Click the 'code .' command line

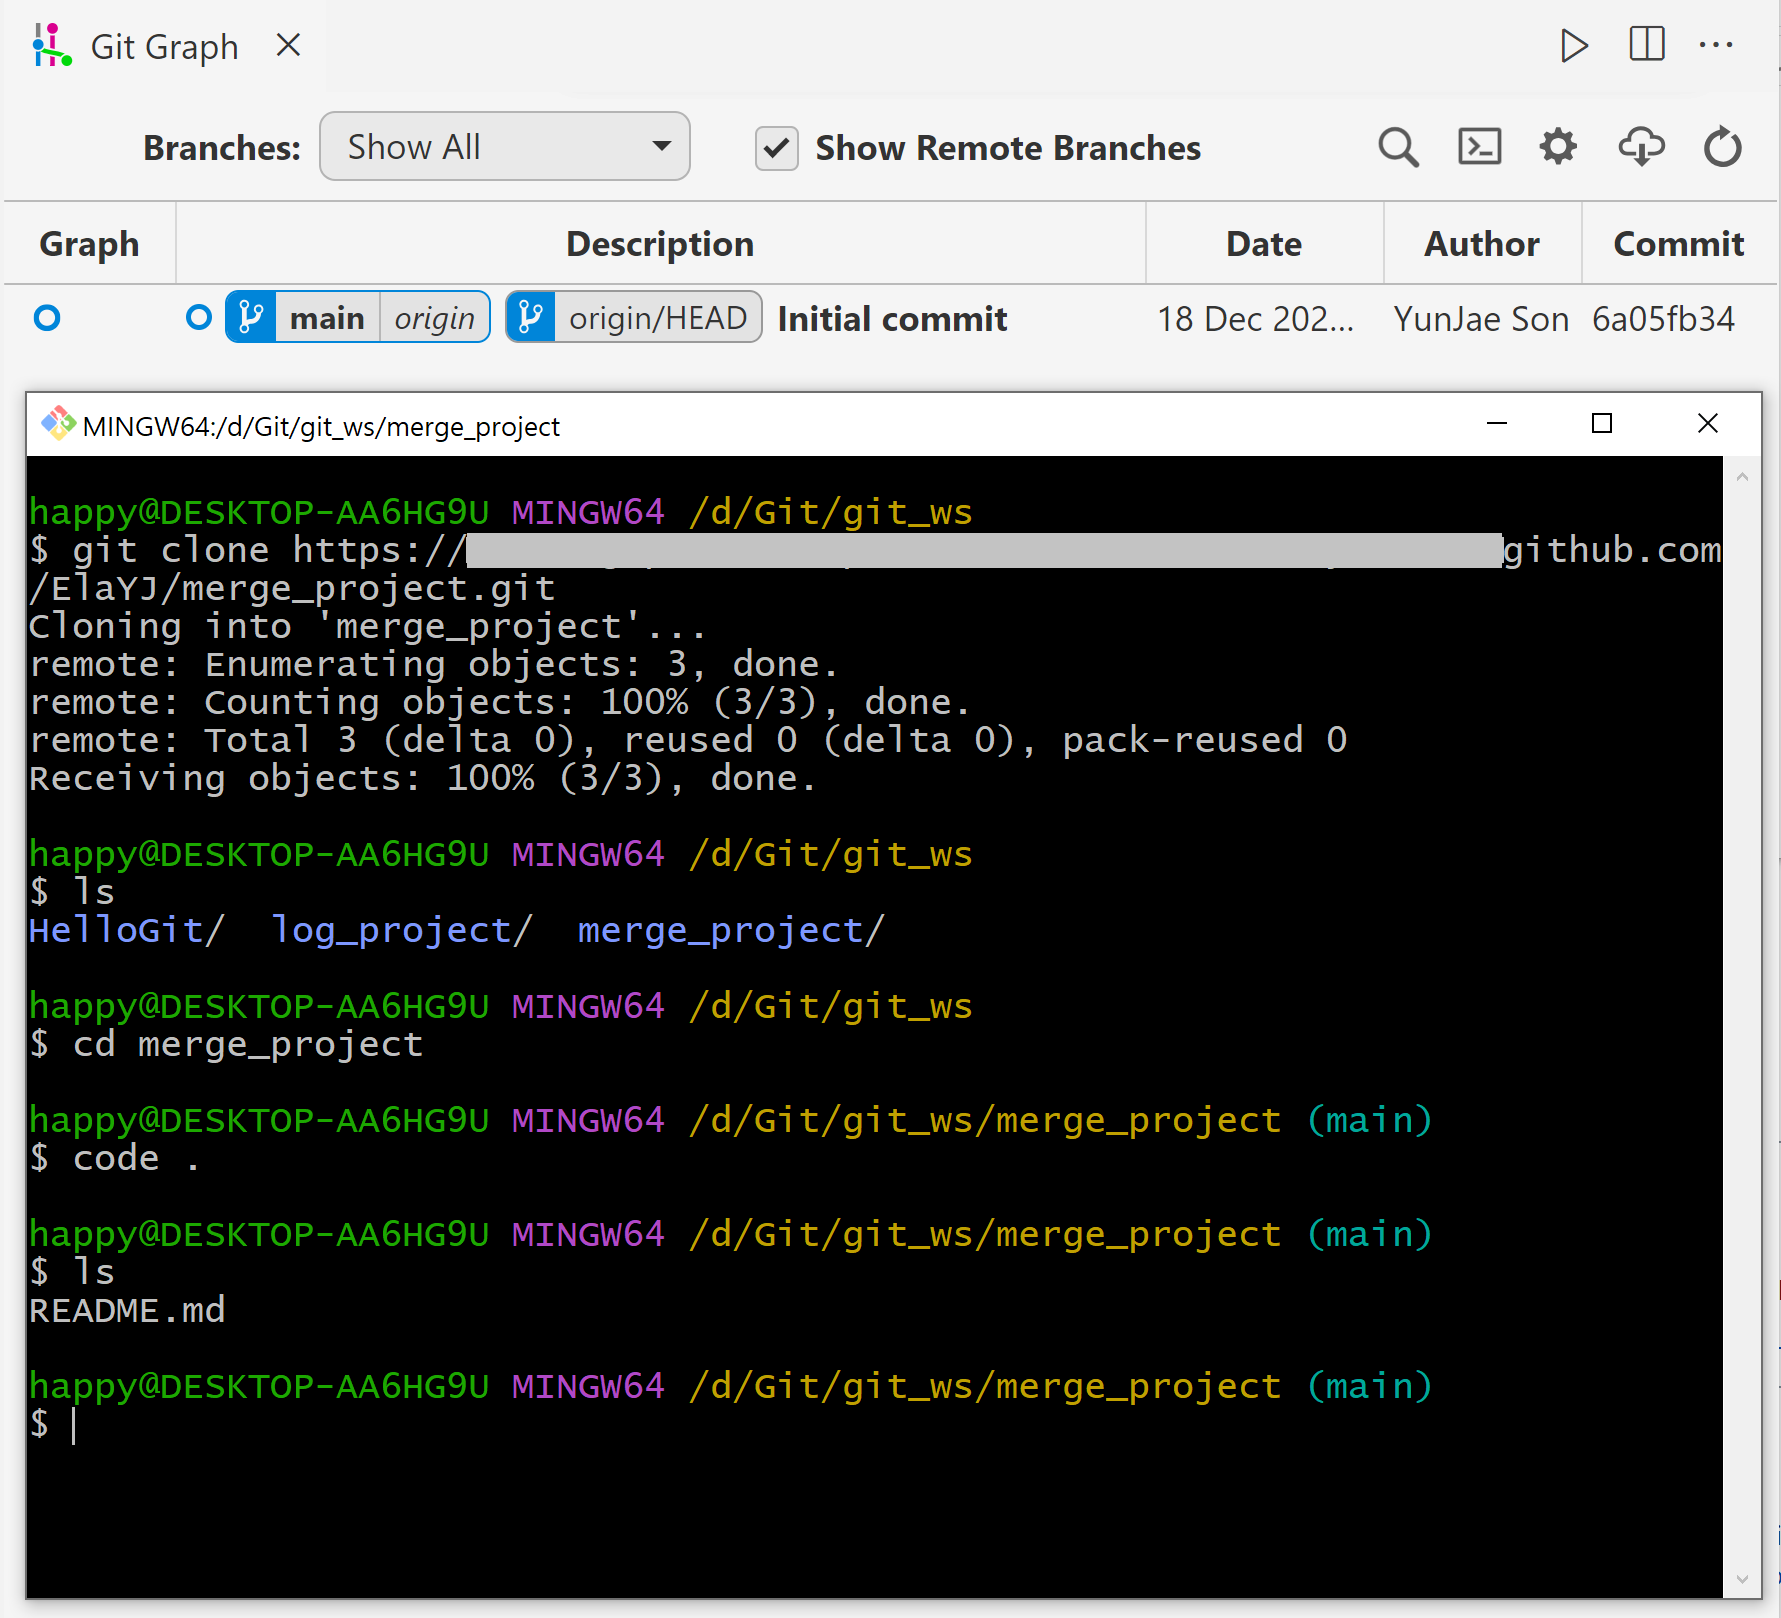(x=115, y=1158)
